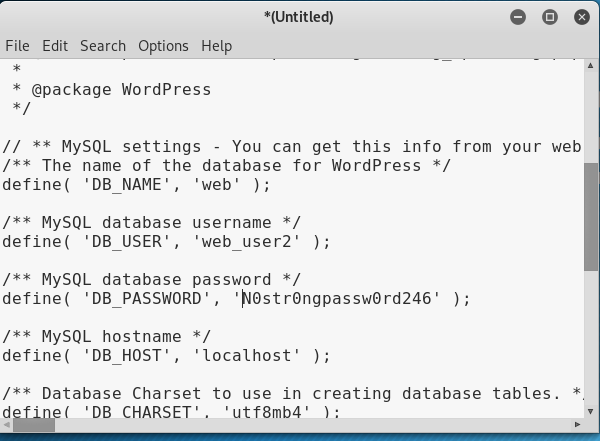Image resolution: width=600 pixels, height=441 pixels.
Task: Click 'DB_USER' constant text
Action: tap(127, 242)
